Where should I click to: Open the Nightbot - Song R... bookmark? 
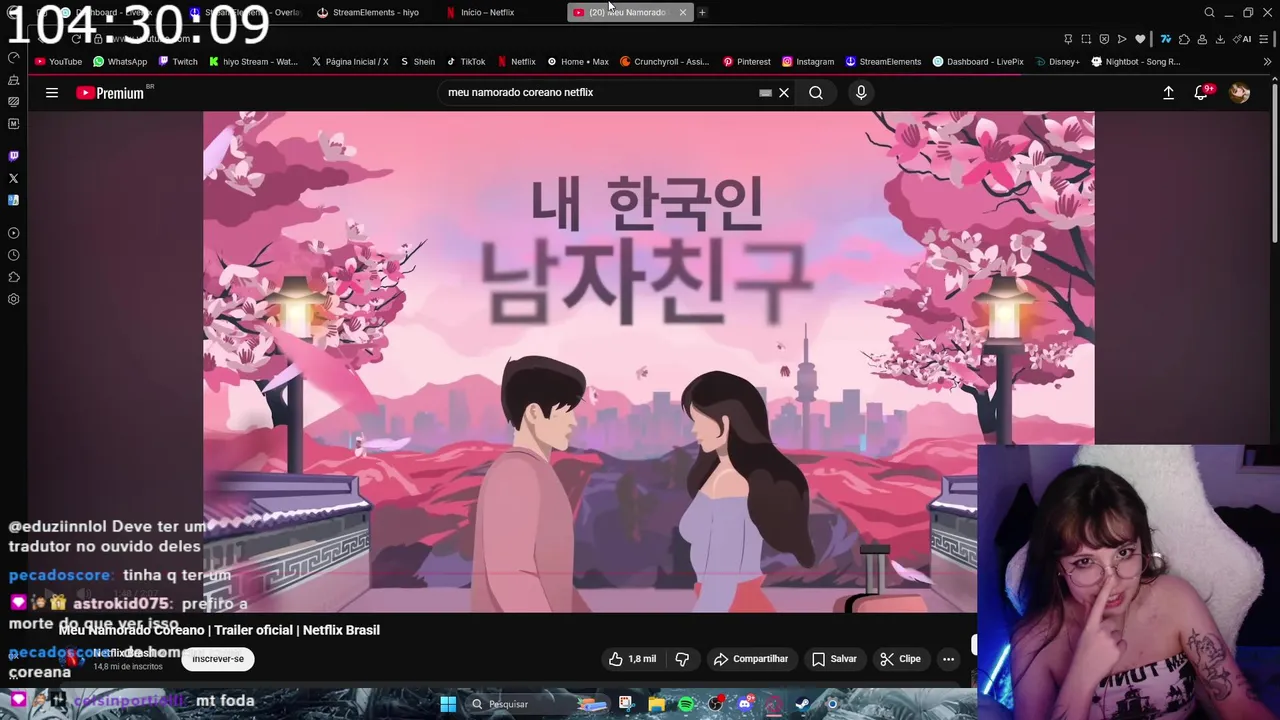point(1136,62)
